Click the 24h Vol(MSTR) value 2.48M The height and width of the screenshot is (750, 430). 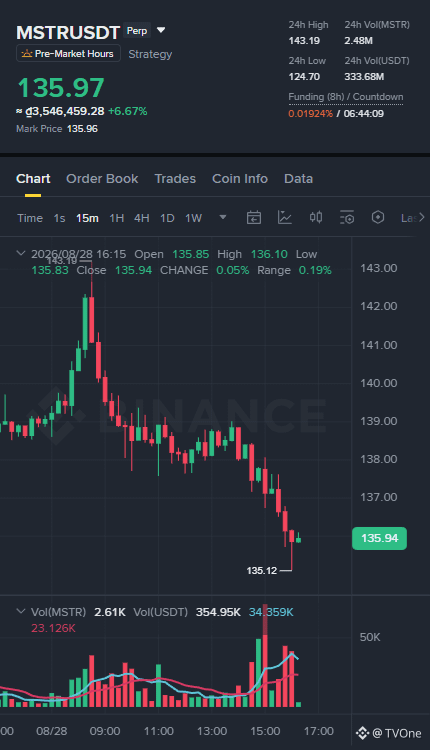click(x=358, y=41)
